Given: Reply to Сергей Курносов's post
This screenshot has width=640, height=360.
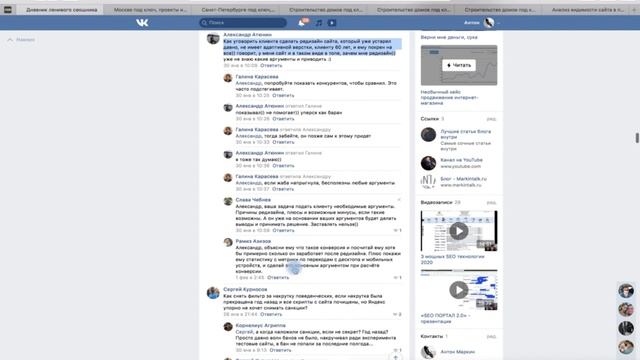Looking at the screenshot, I should [x=271, y=314].
